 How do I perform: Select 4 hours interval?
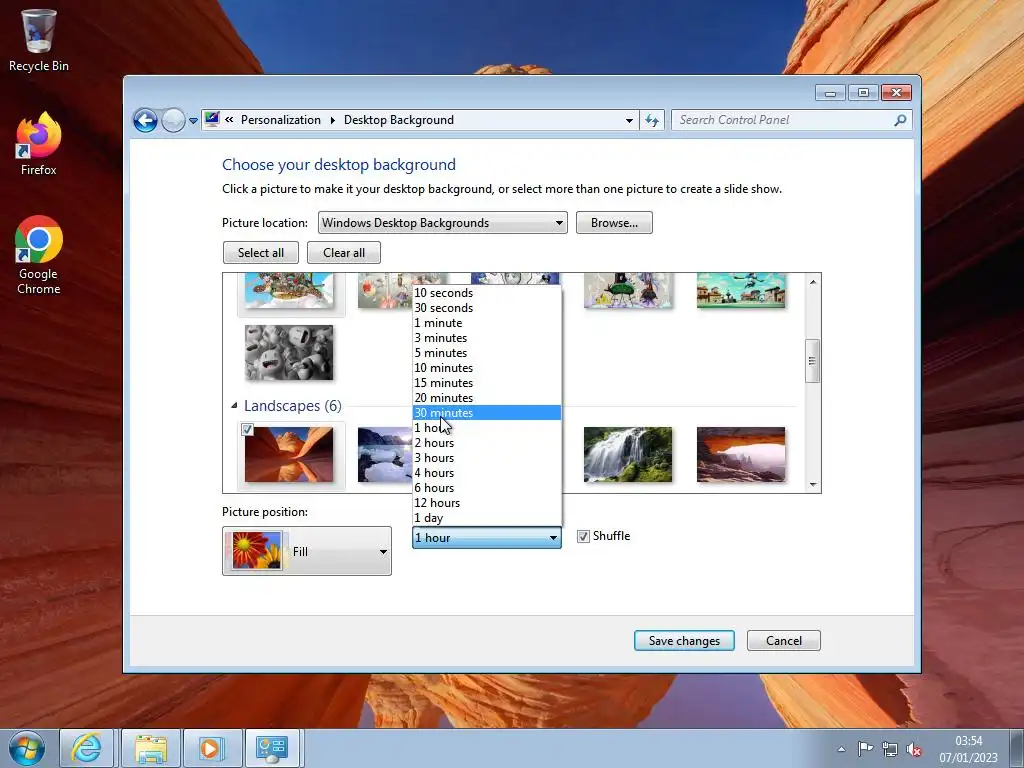tap(487, 473)
